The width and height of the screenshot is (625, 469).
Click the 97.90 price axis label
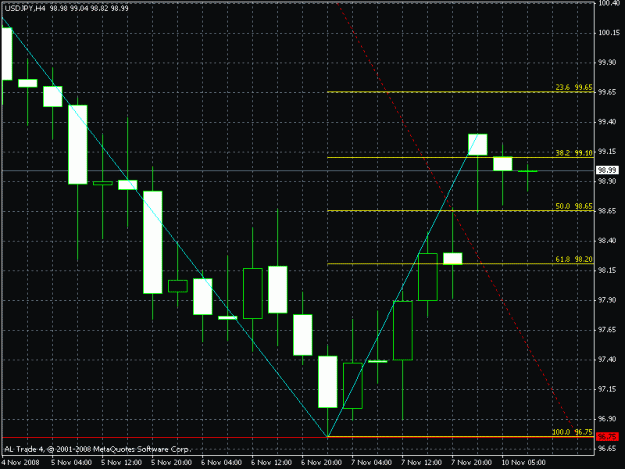607,300
